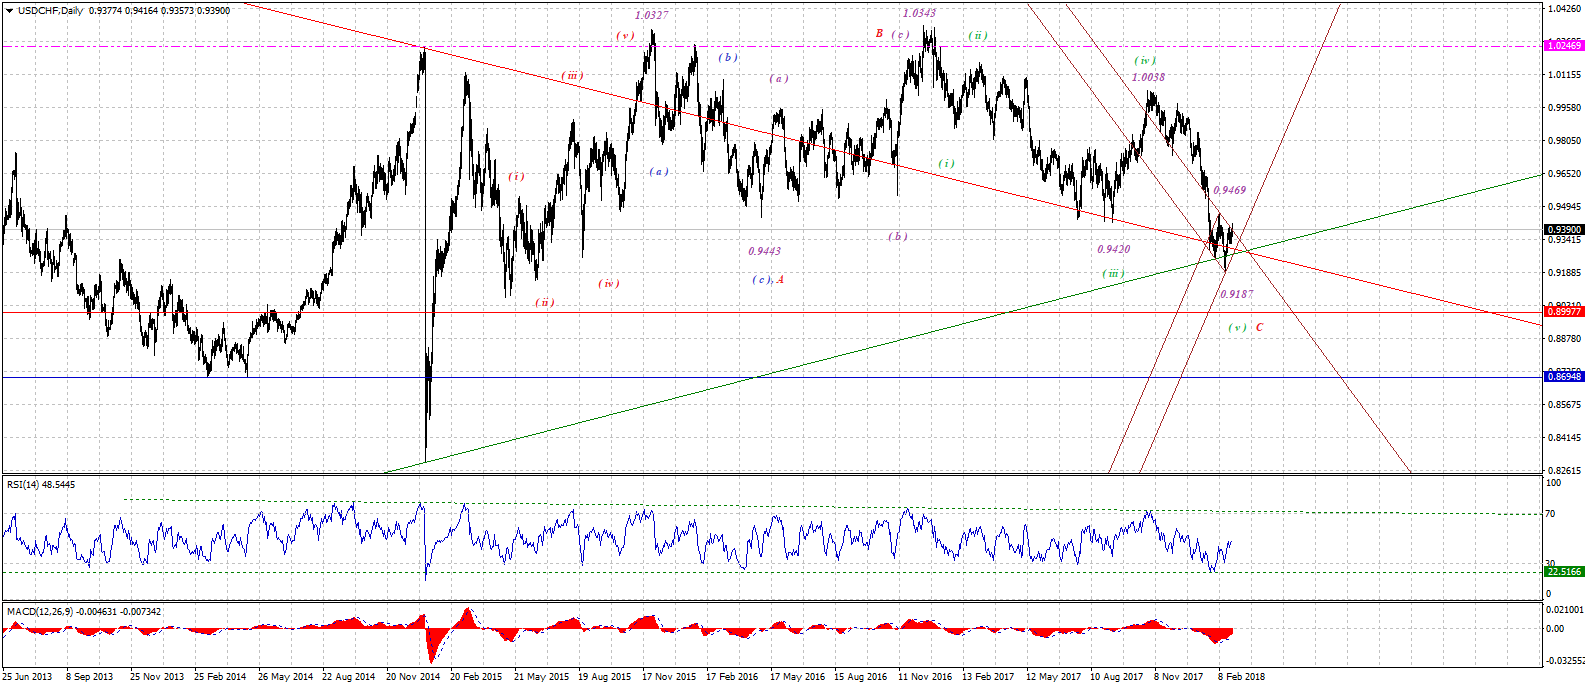Click the green 22.5166 RSI level tag
Image resolution: width=1585 pixels, height=688 pixels.
click(x=1564, y=572)
